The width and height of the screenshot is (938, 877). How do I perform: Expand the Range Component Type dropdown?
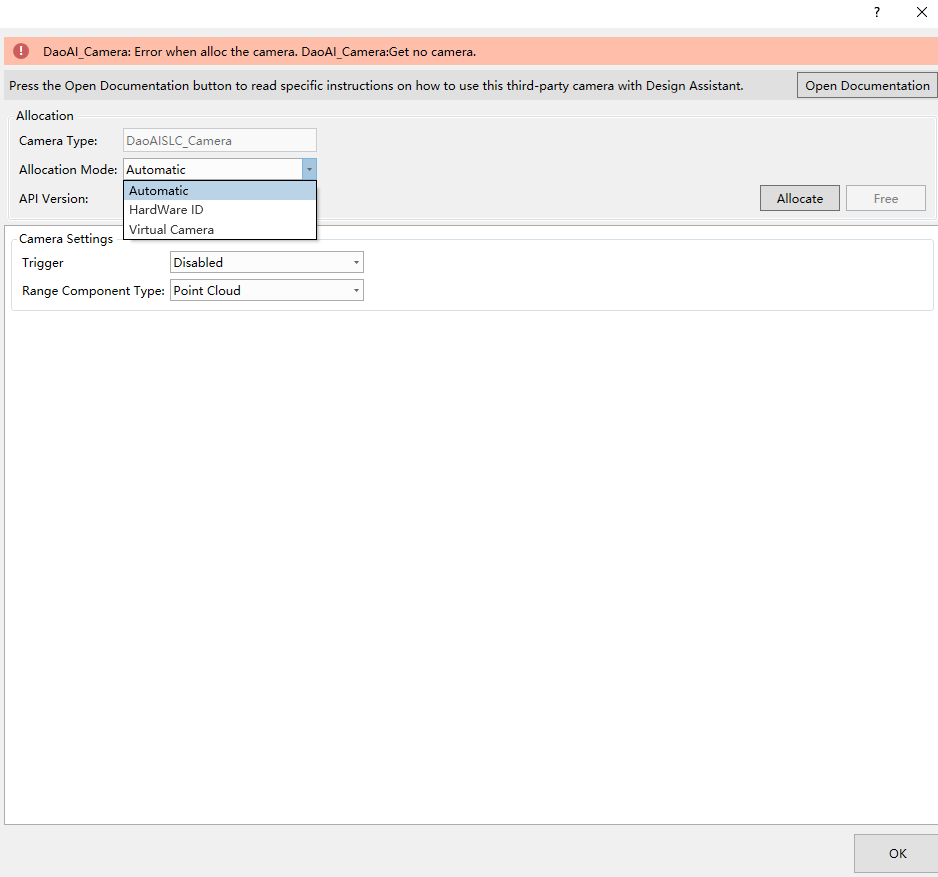click(x=266, y=291)
